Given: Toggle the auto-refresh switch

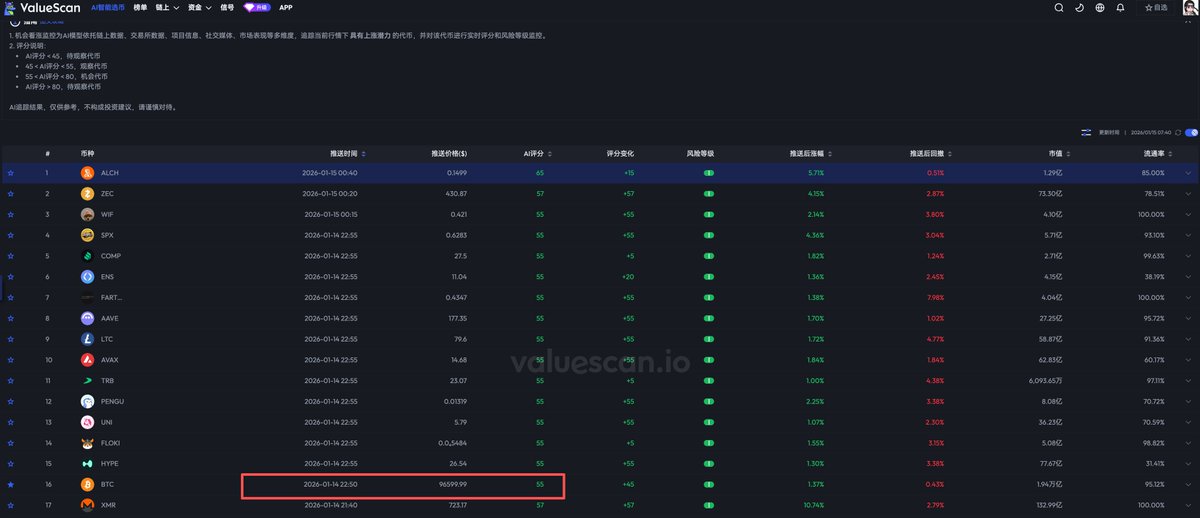Looking at the screenshot, I should [1192, 132].
